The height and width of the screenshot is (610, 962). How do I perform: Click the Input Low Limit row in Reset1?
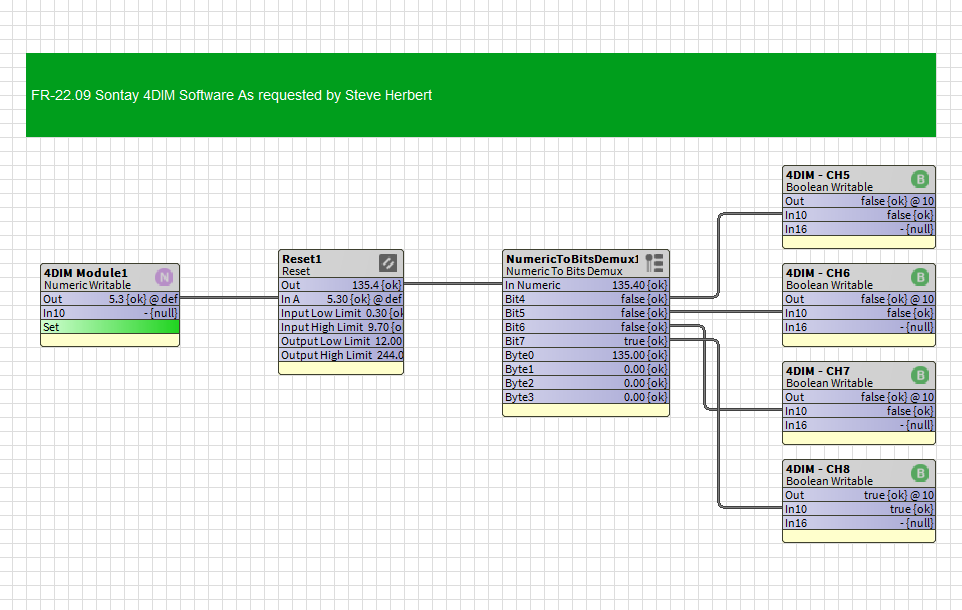(x=341, y=313)
